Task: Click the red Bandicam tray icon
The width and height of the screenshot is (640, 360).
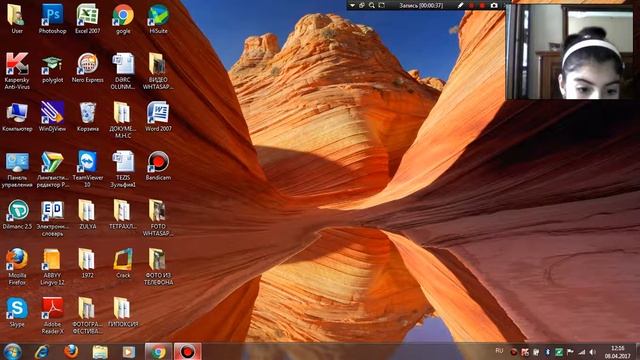Action: click(513, 352)
